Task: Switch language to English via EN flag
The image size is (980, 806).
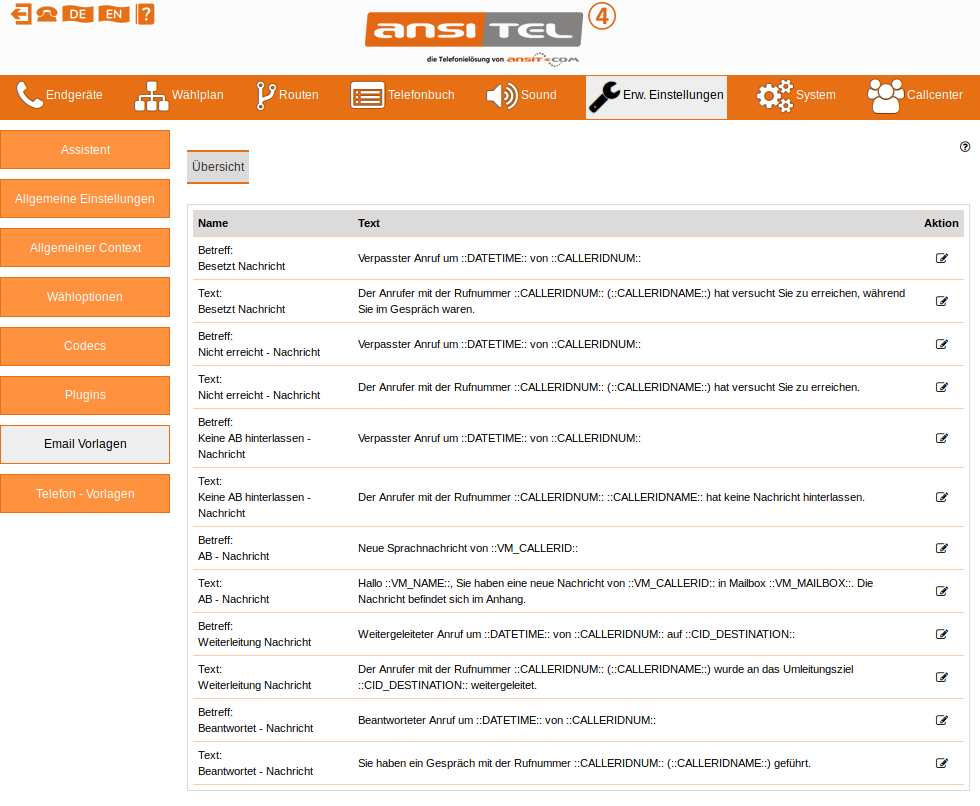Action: click(x=113, y=14)
